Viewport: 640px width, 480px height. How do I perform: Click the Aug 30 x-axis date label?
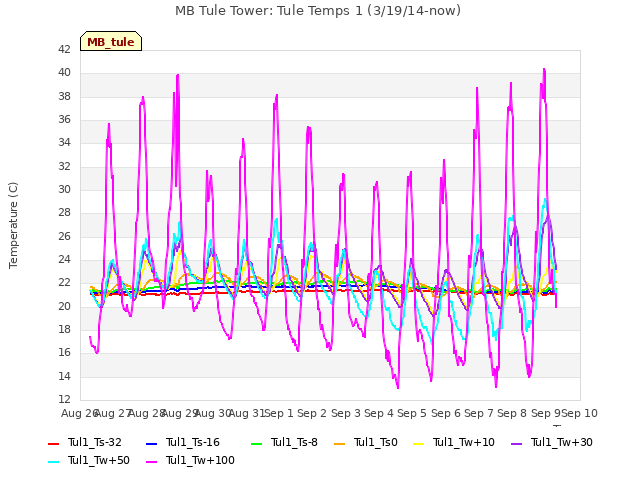[213, 413]
